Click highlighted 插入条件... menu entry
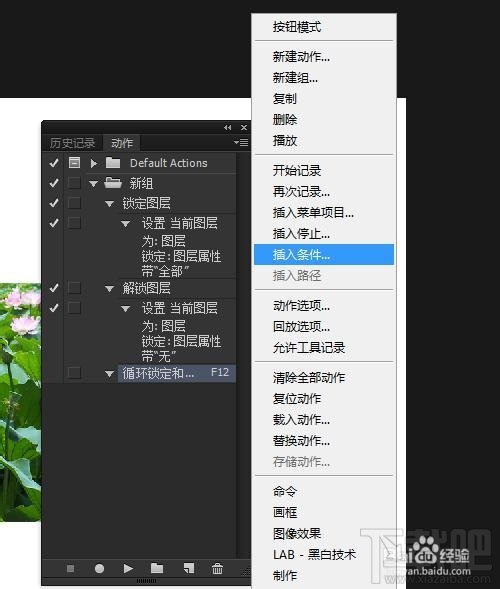The width and height of the screenshot is (500, 589). pos(324,255)
